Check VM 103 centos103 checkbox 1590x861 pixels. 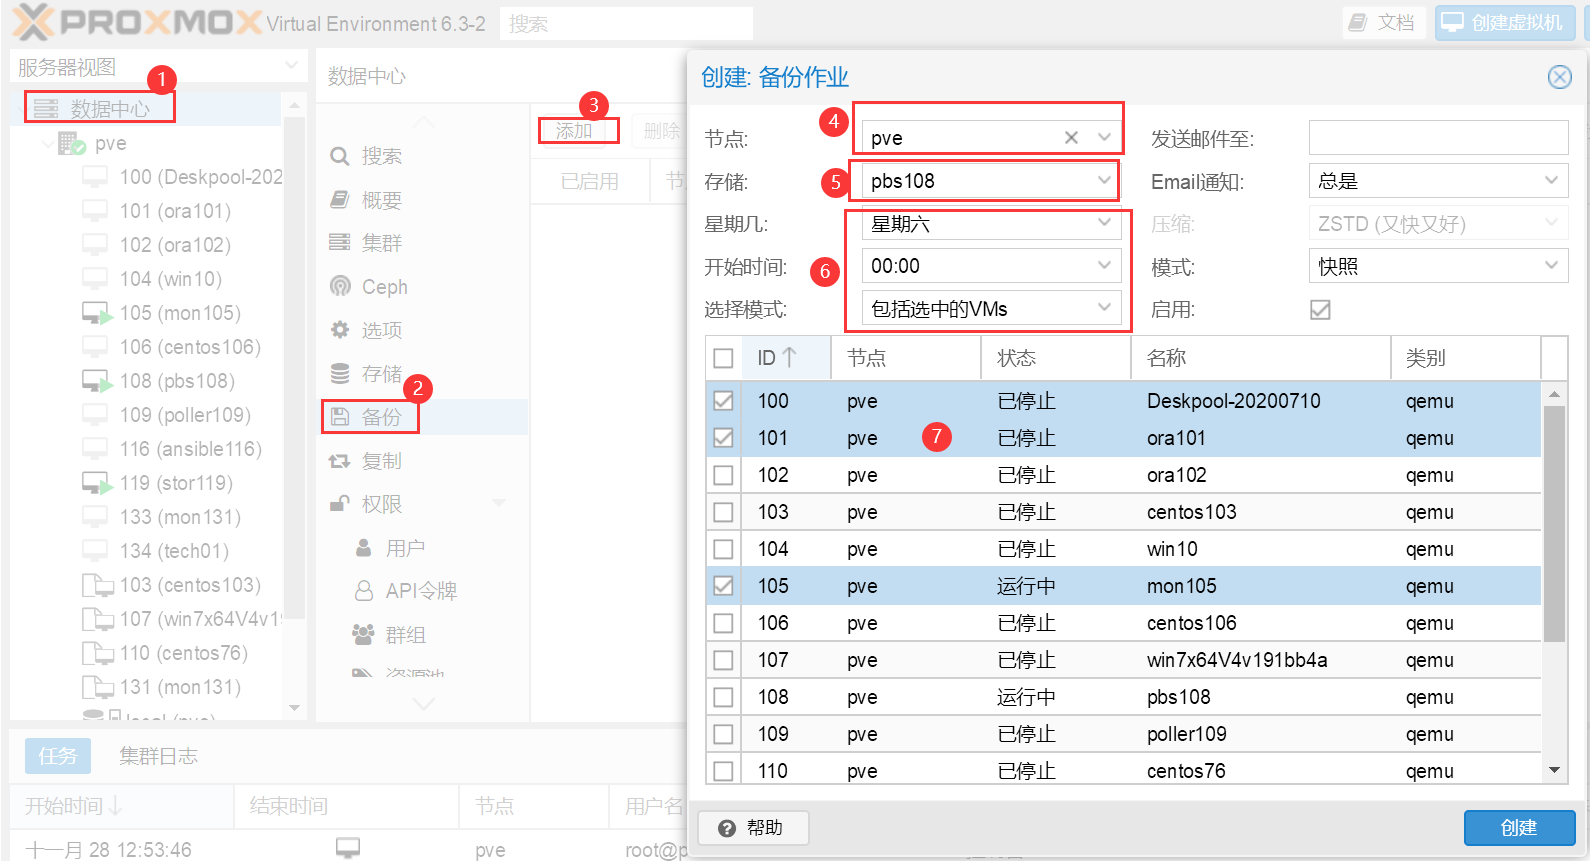pyautogui.click(x=724, y=512)
